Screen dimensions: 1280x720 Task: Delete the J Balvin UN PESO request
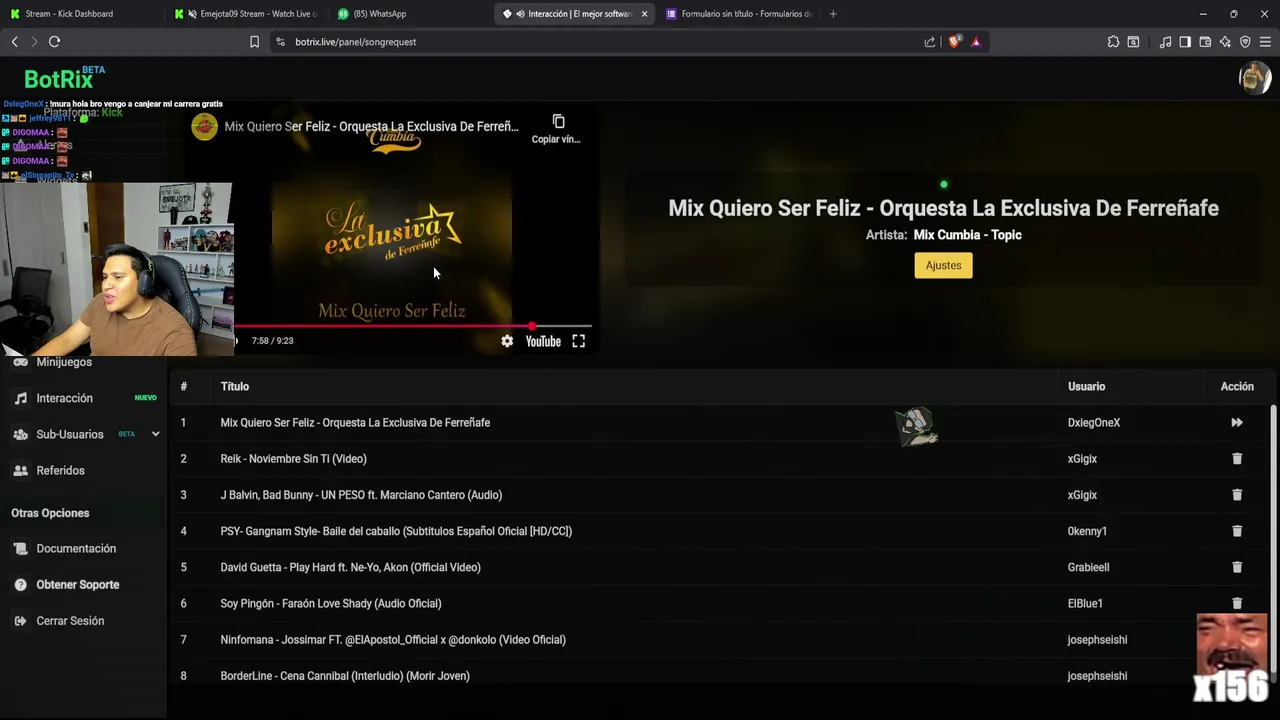[x=1237, y=495]
